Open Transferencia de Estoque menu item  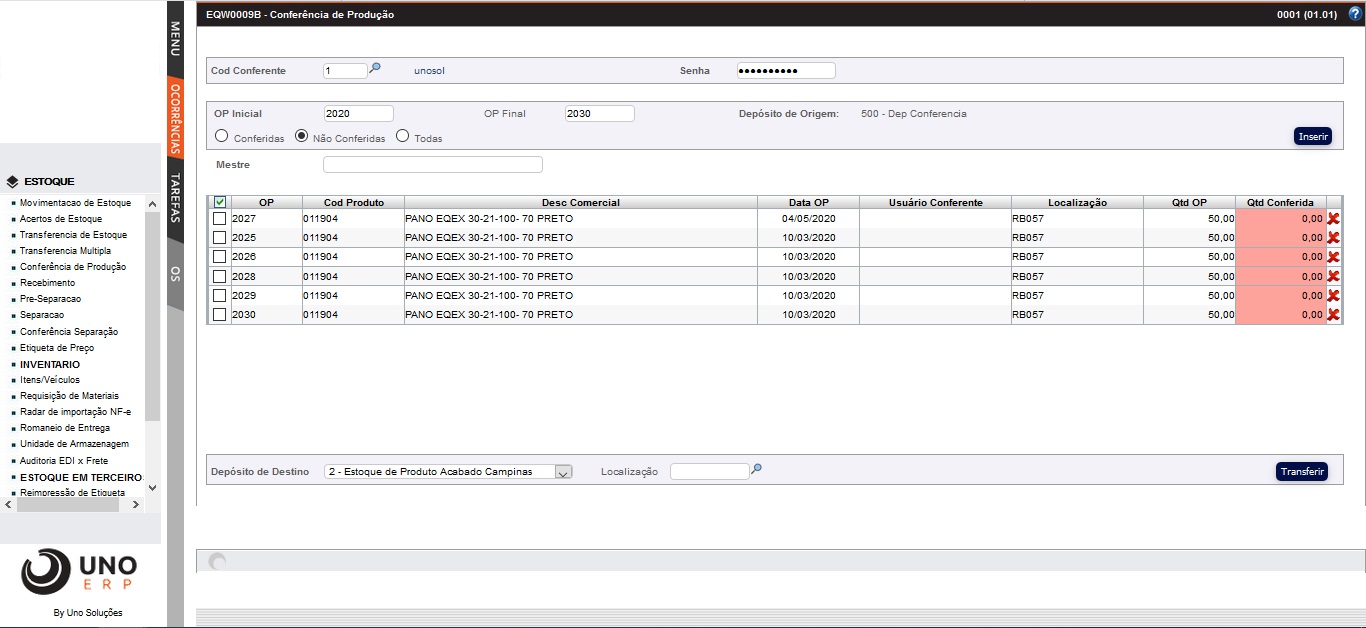[75, 235]
